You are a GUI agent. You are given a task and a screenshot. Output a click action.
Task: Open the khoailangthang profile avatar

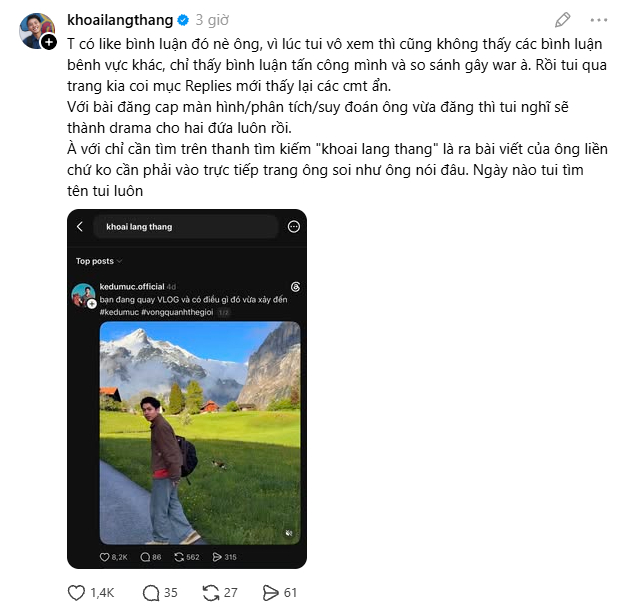click(36, 30)
